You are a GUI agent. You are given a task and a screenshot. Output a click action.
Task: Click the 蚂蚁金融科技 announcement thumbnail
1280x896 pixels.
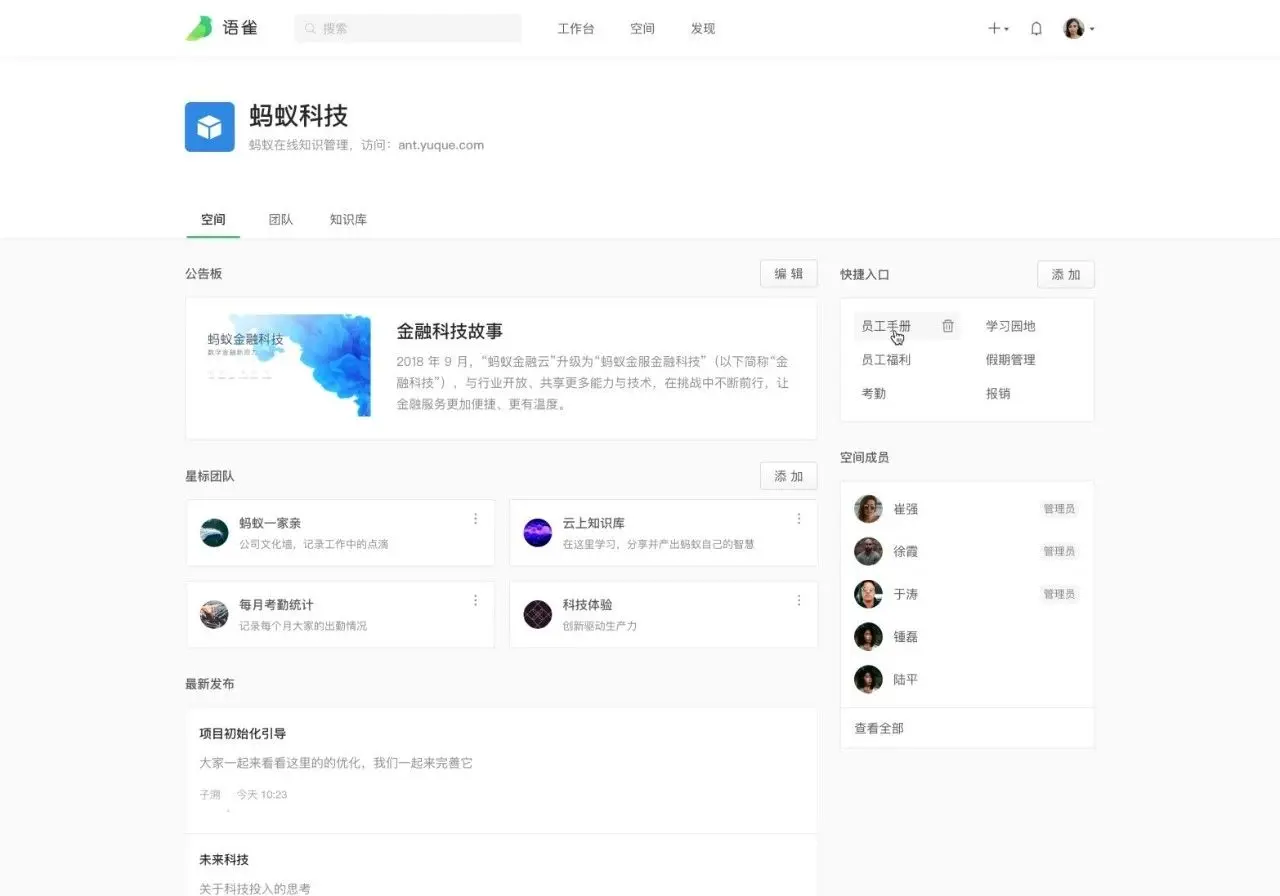tap(286, 366)
